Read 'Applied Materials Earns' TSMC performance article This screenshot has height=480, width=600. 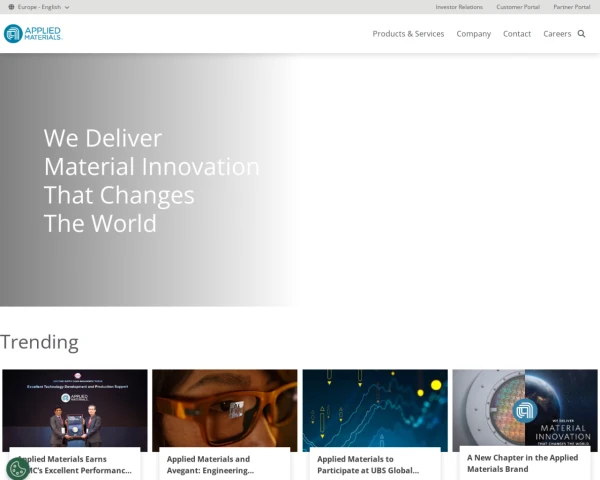pyautogui.click(x=75, y=464)
